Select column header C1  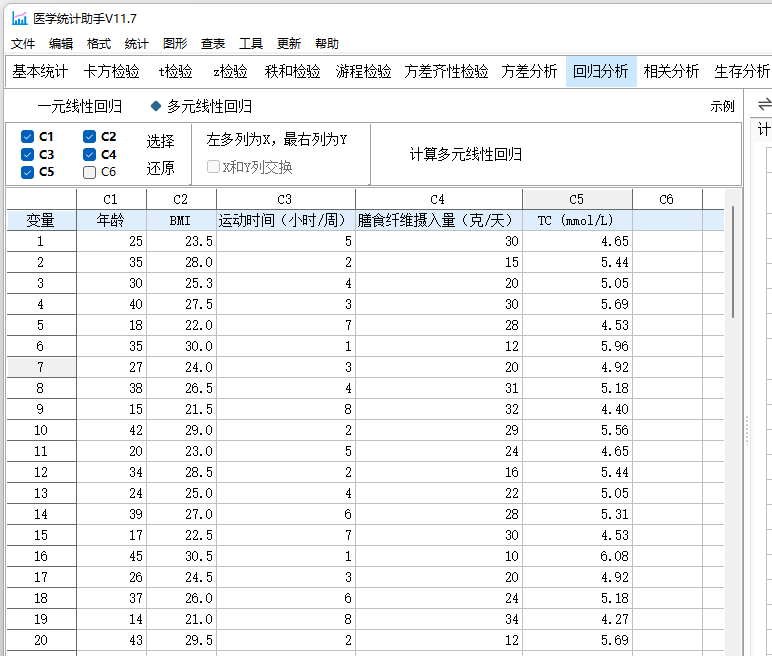(x=111, y=199)
